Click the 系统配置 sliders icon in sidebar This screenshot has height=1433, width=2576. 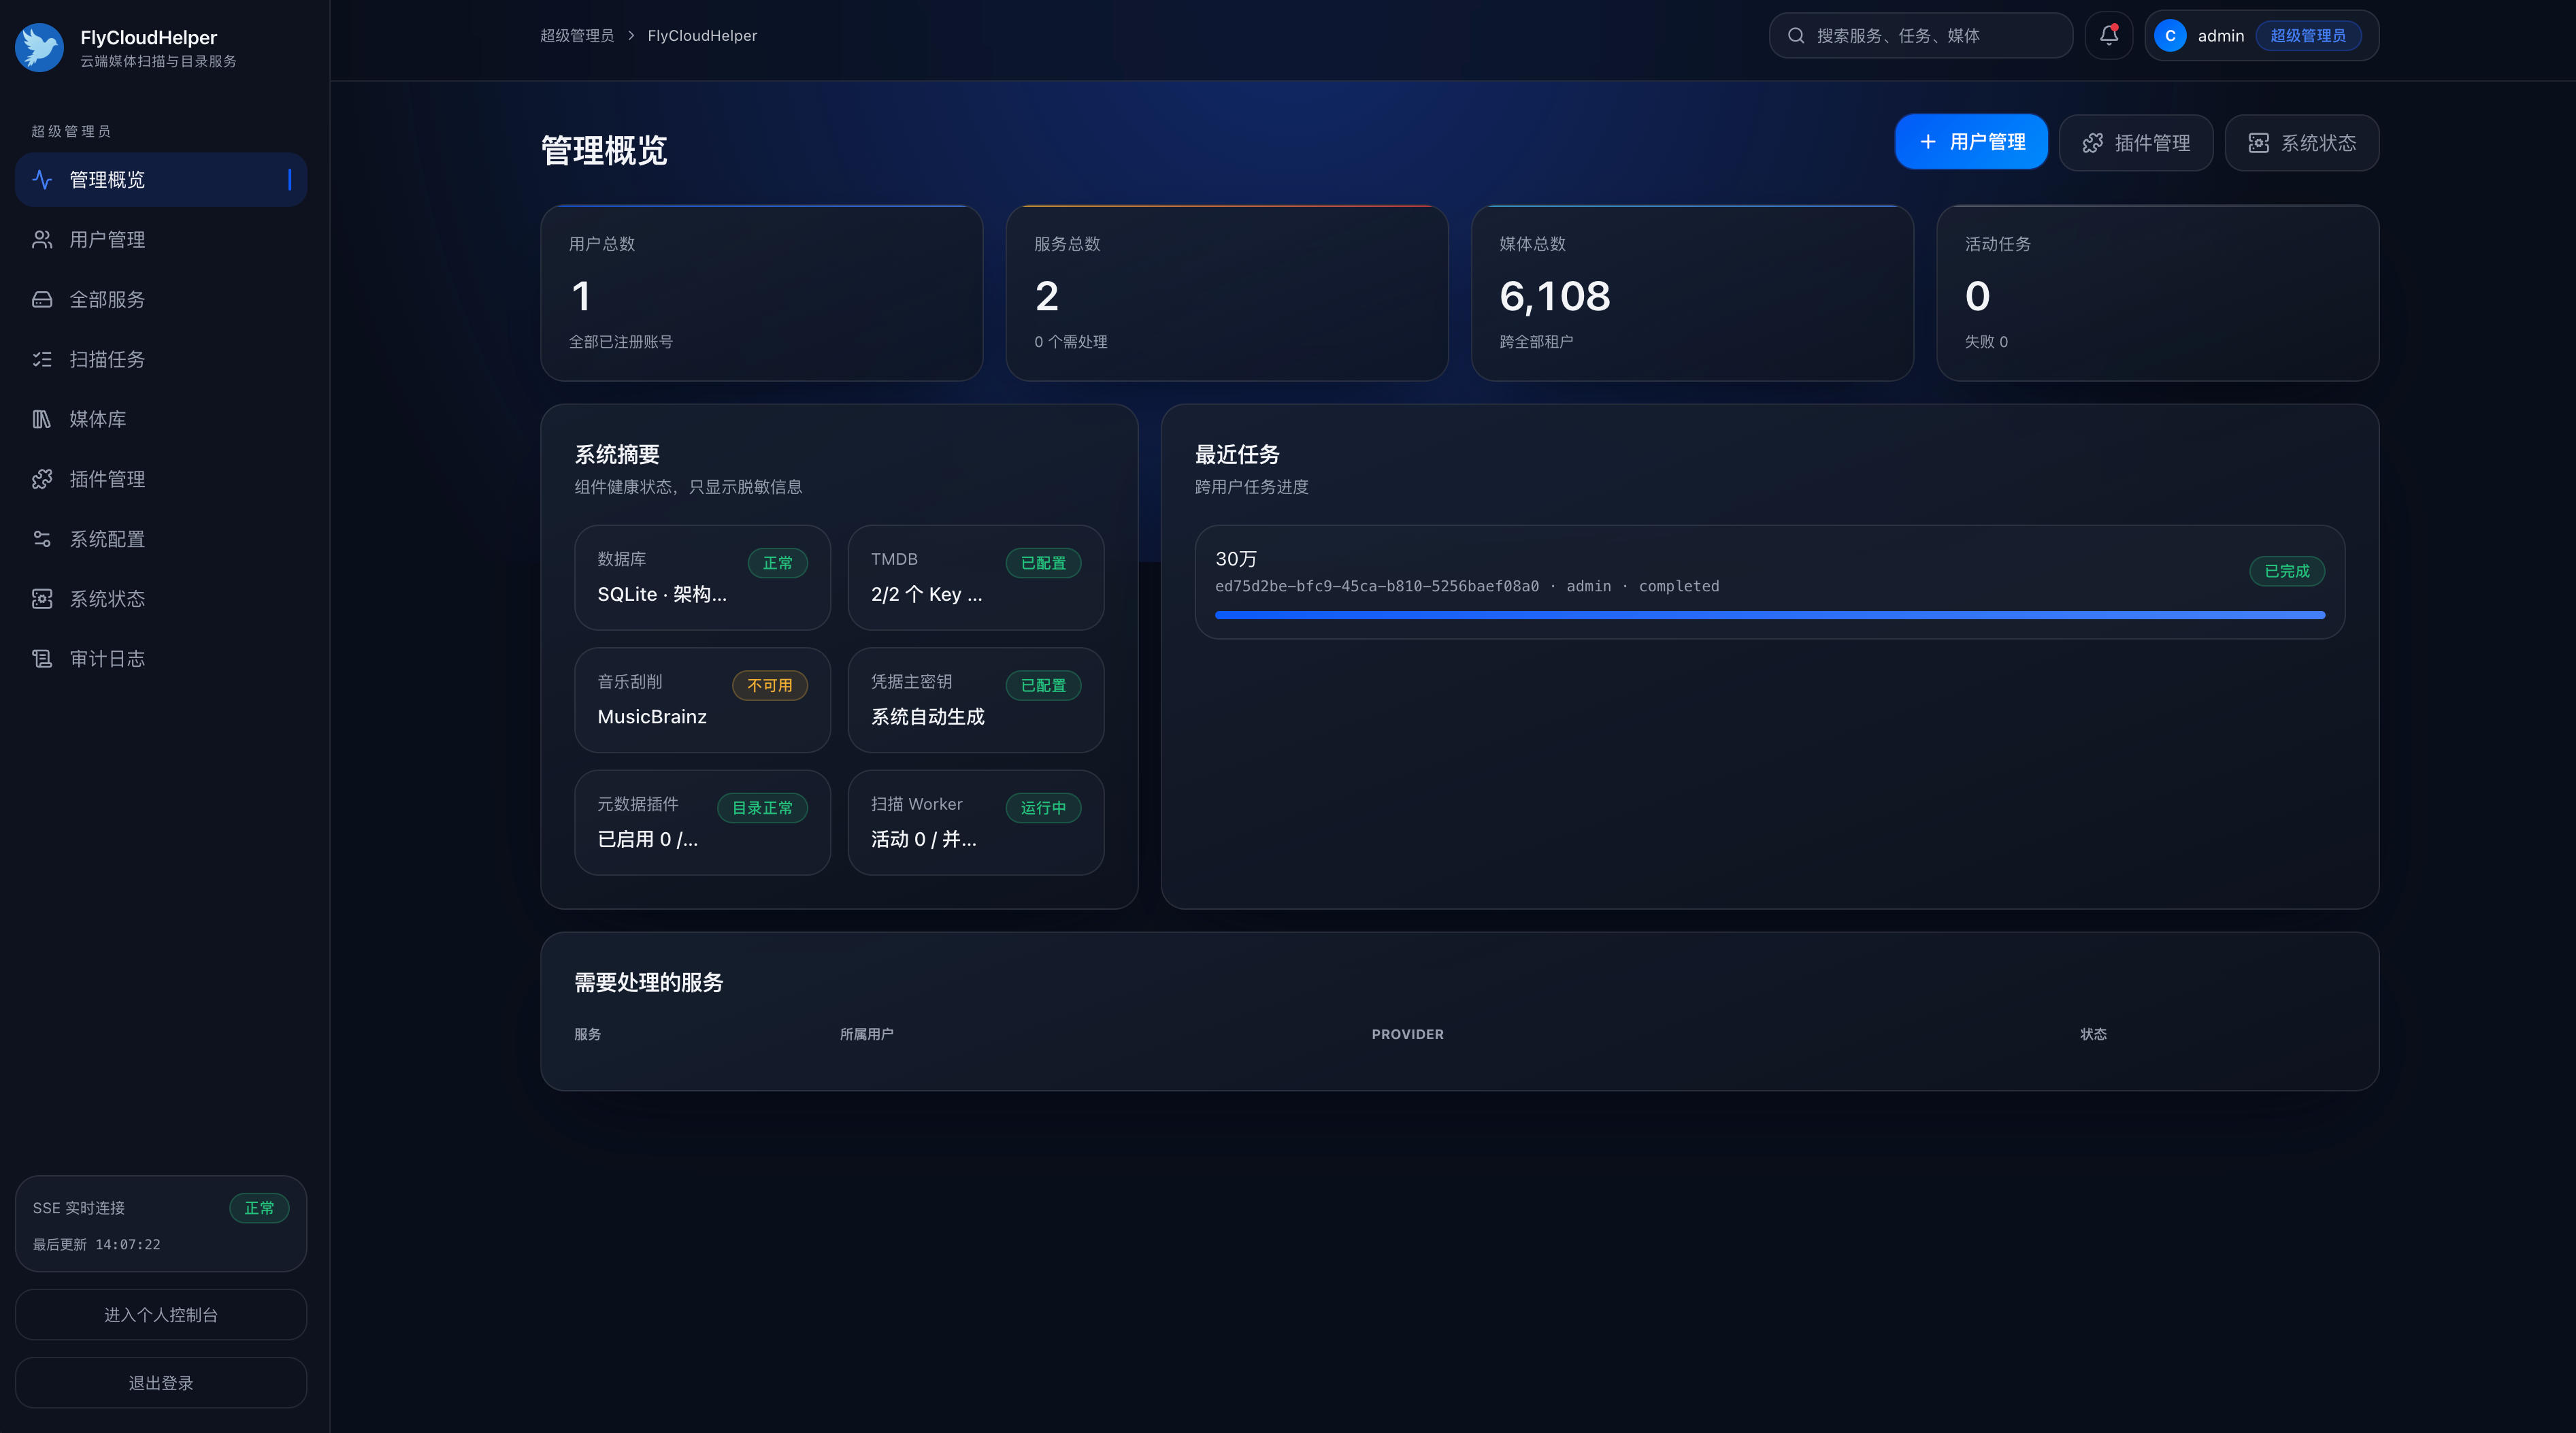(x=42, y=539)
